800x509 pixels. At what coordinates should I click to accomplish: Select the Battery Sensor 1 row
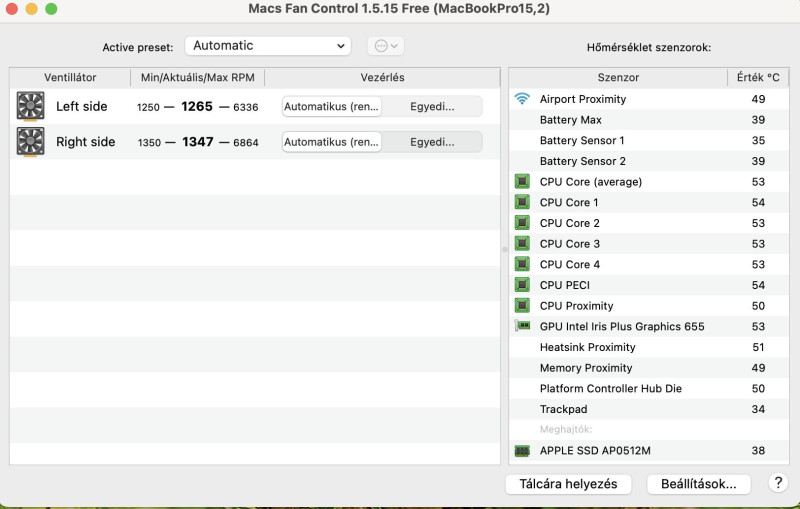(x=648, y=140)
